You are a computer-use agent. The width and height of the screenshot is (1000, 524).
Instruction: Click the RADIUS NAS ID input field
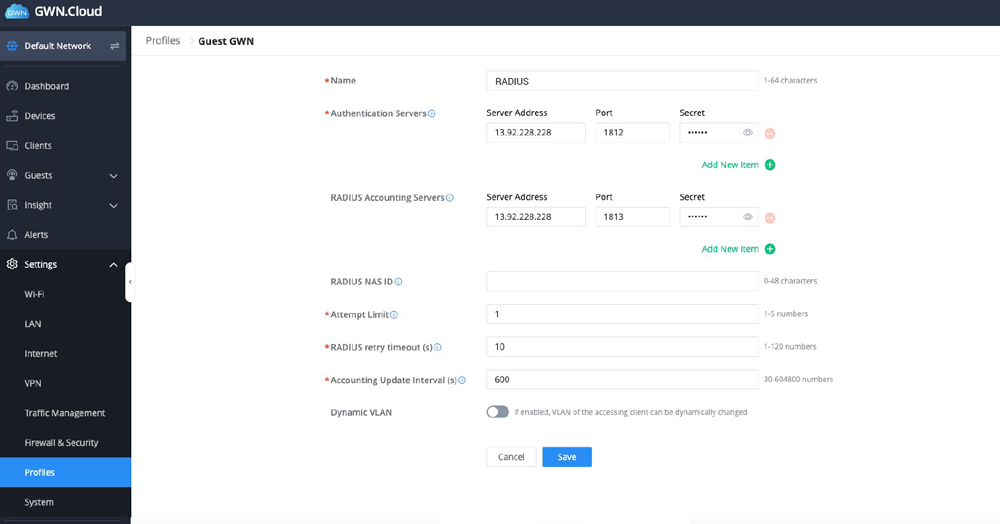tap(621, 282)
